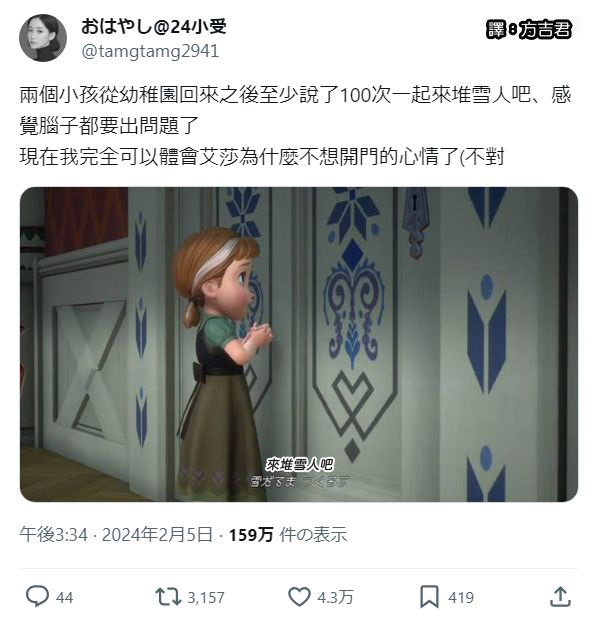The width and height of the screenshot is (598, 625).
Task: Click the 午後3:34 timestamp link
Action: pos(53,534)
